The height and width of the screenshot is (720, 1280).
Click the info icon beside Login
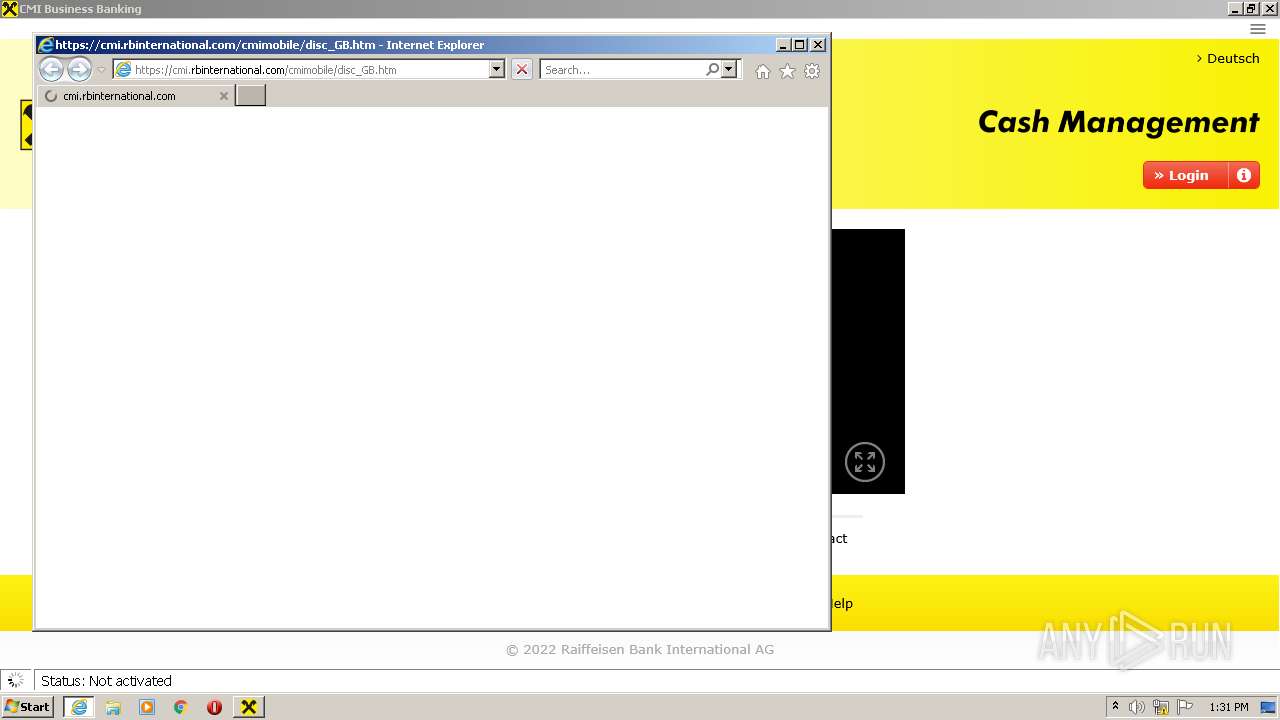pos(1244,175)
